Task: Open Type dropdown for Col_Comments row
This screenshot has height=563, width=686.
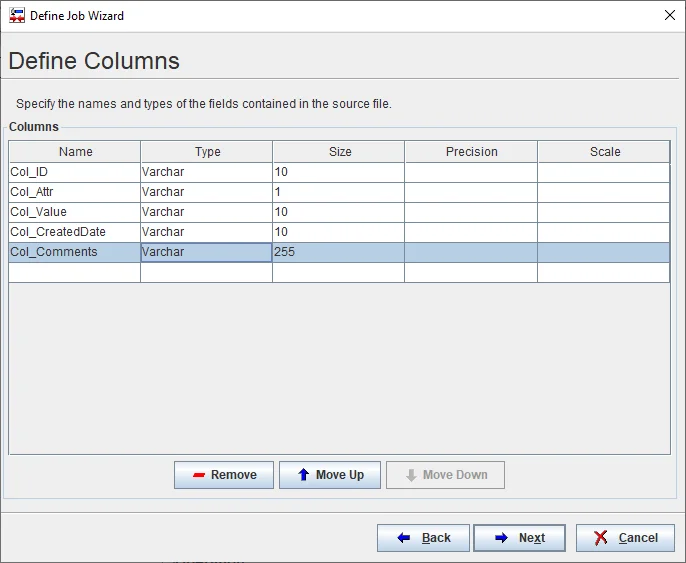Action: [x=206, y=252]
